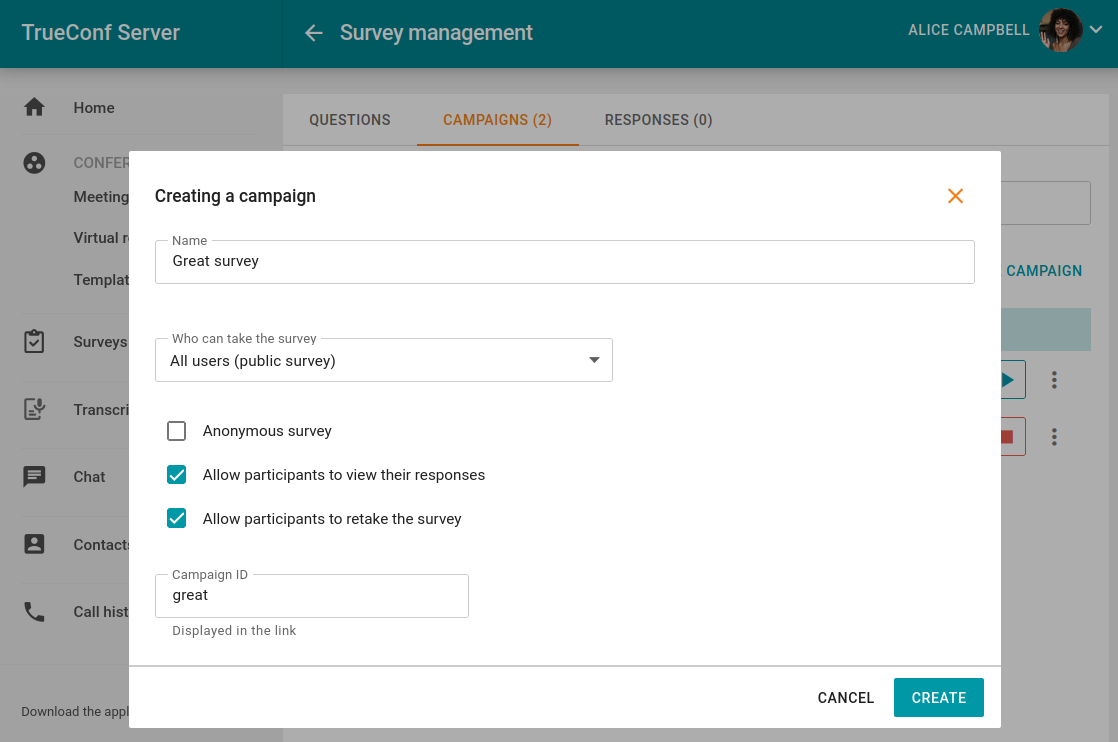
Task: Expand the Alice Campbell user menu chevron
Action: point(1096,30)
